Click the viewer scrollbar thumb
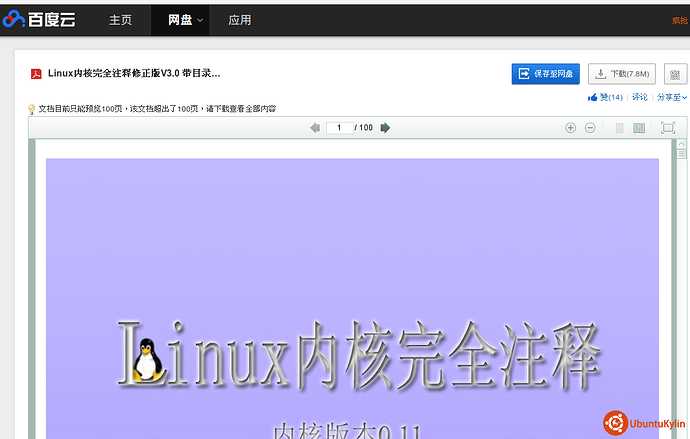 [x=682, y=154]
